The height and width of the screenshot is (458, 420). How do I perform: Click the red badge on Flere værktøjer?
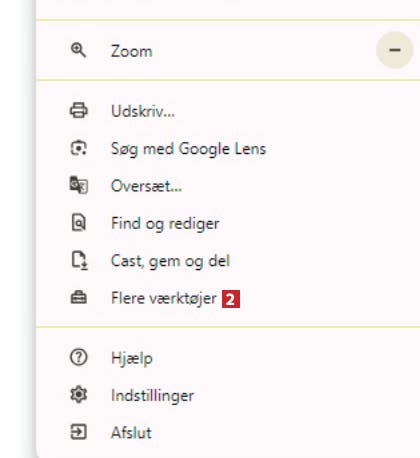click(x=231, y=299)
